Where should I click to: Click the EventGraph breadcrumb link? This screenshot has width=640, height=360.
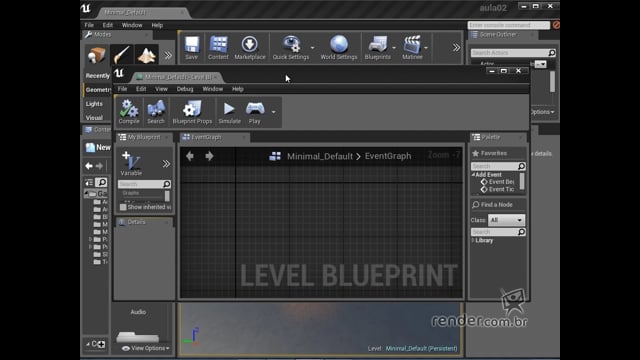click(388, 156)
